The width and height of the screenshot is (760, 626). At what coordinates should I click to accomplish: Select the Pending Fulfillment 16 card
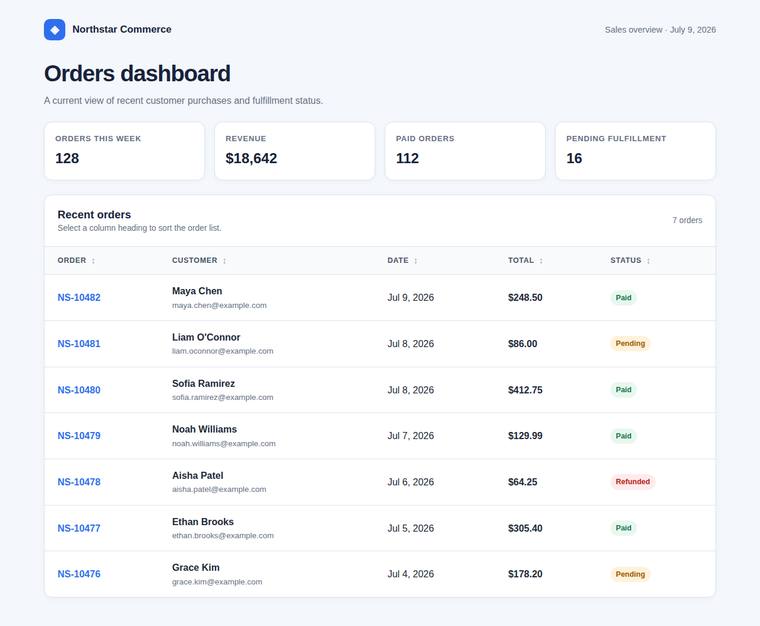click(635, 151)
